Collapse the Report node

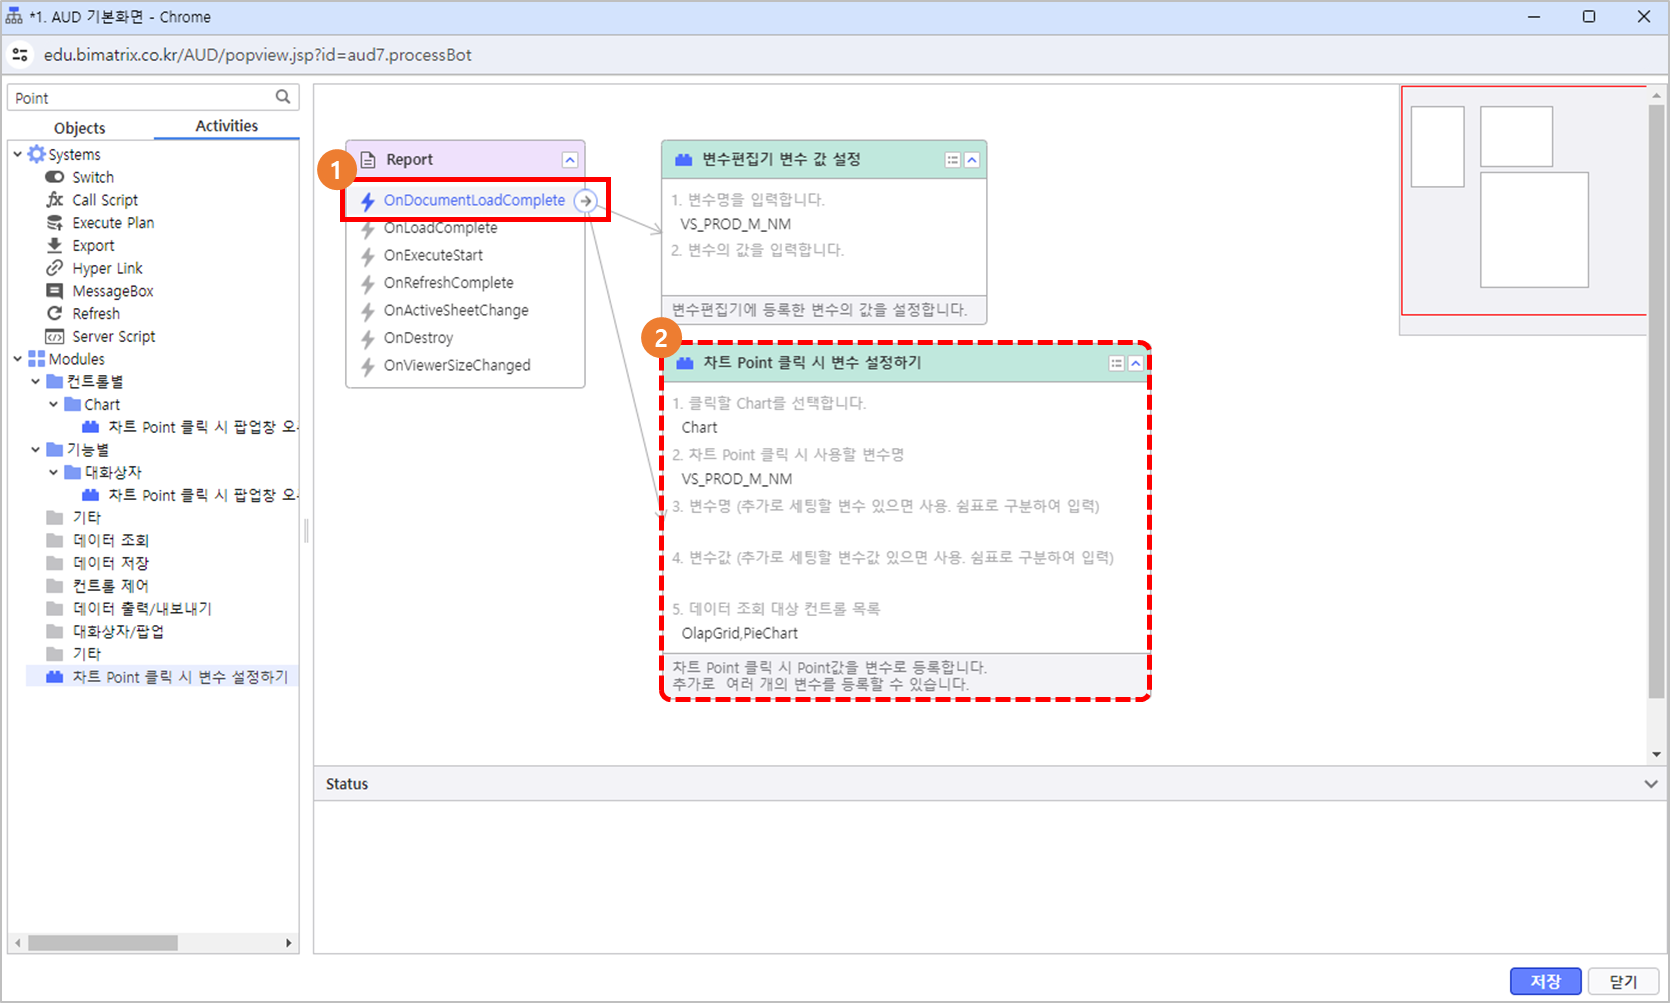pos(569,160)
